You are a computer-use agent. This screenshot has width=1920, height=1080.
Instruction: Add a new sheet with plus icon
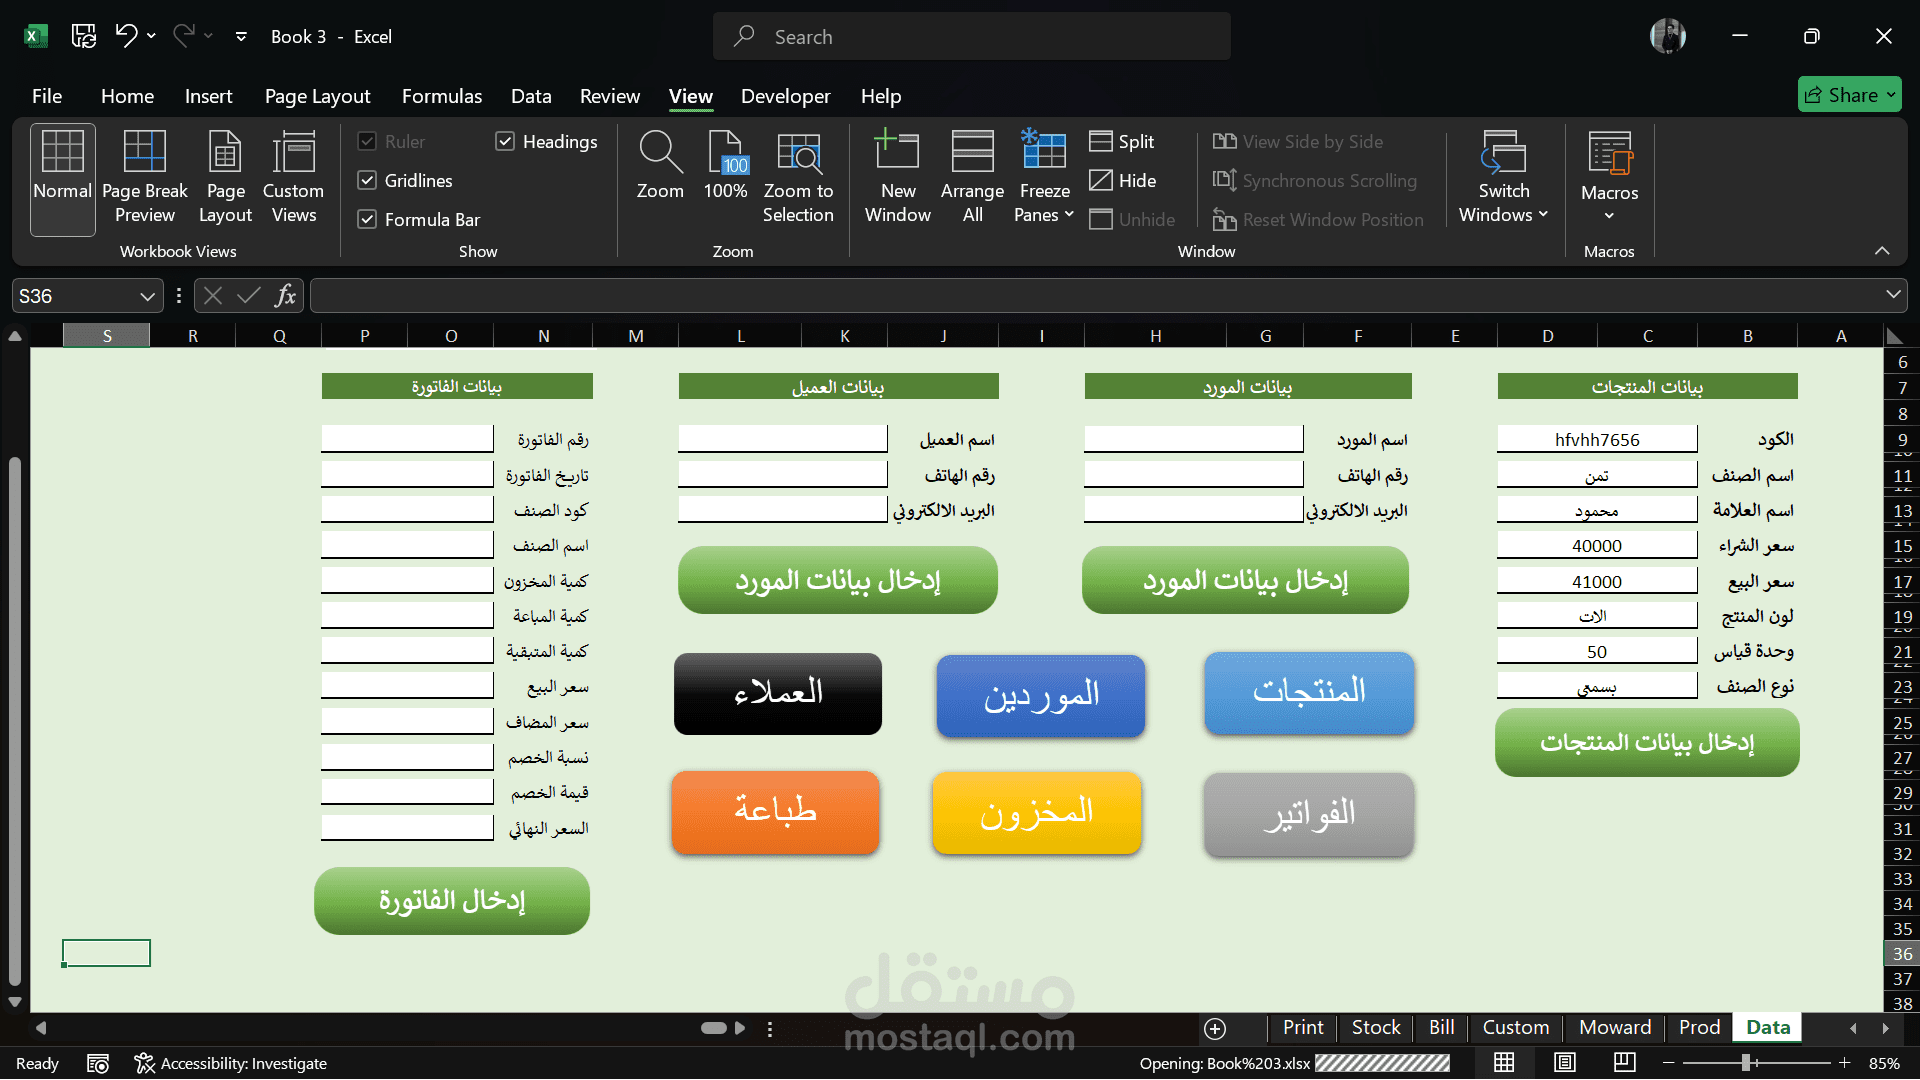point(1215,1029)
